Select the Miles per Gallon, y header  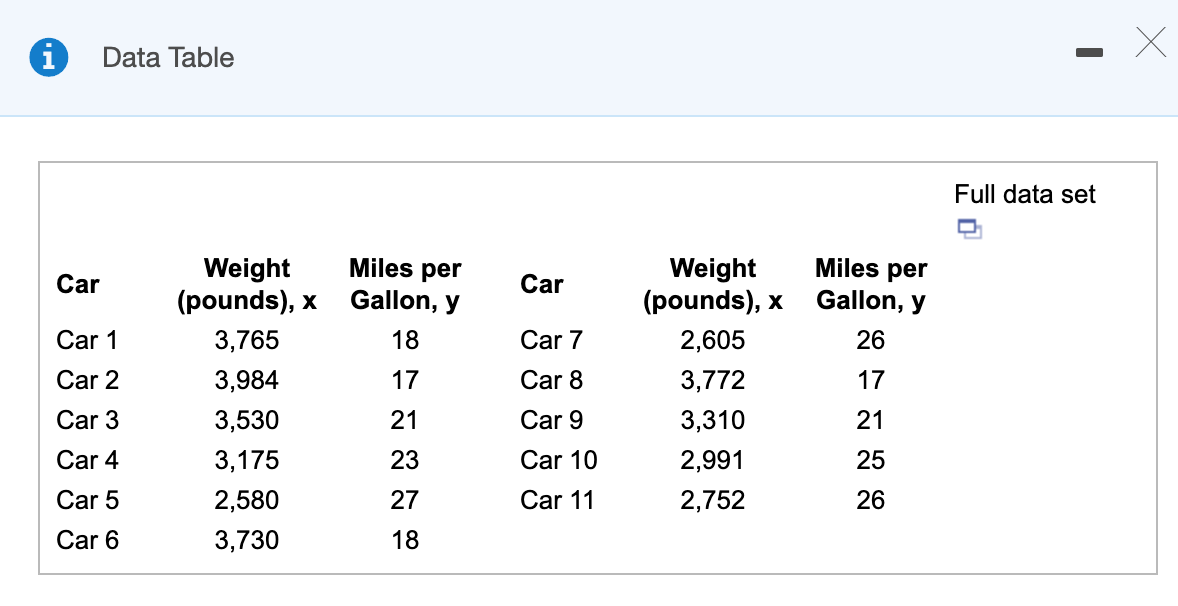click(404, 284)
